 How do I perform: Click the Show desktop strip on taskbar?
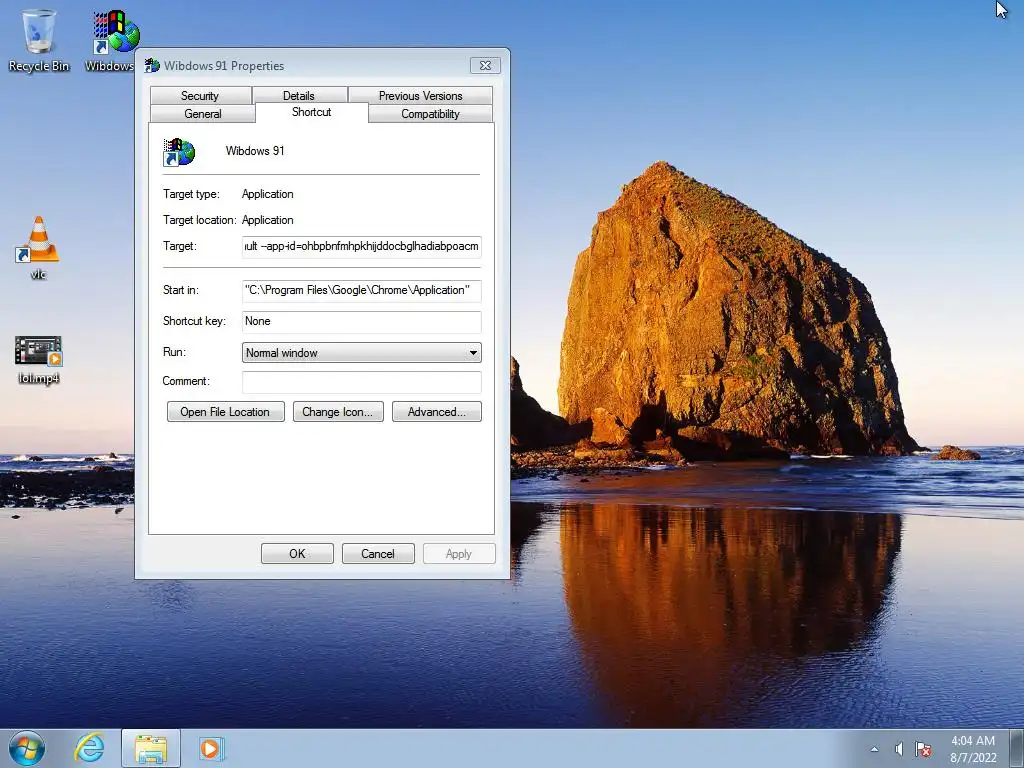pyautogui.click(x=1017, y=749)
